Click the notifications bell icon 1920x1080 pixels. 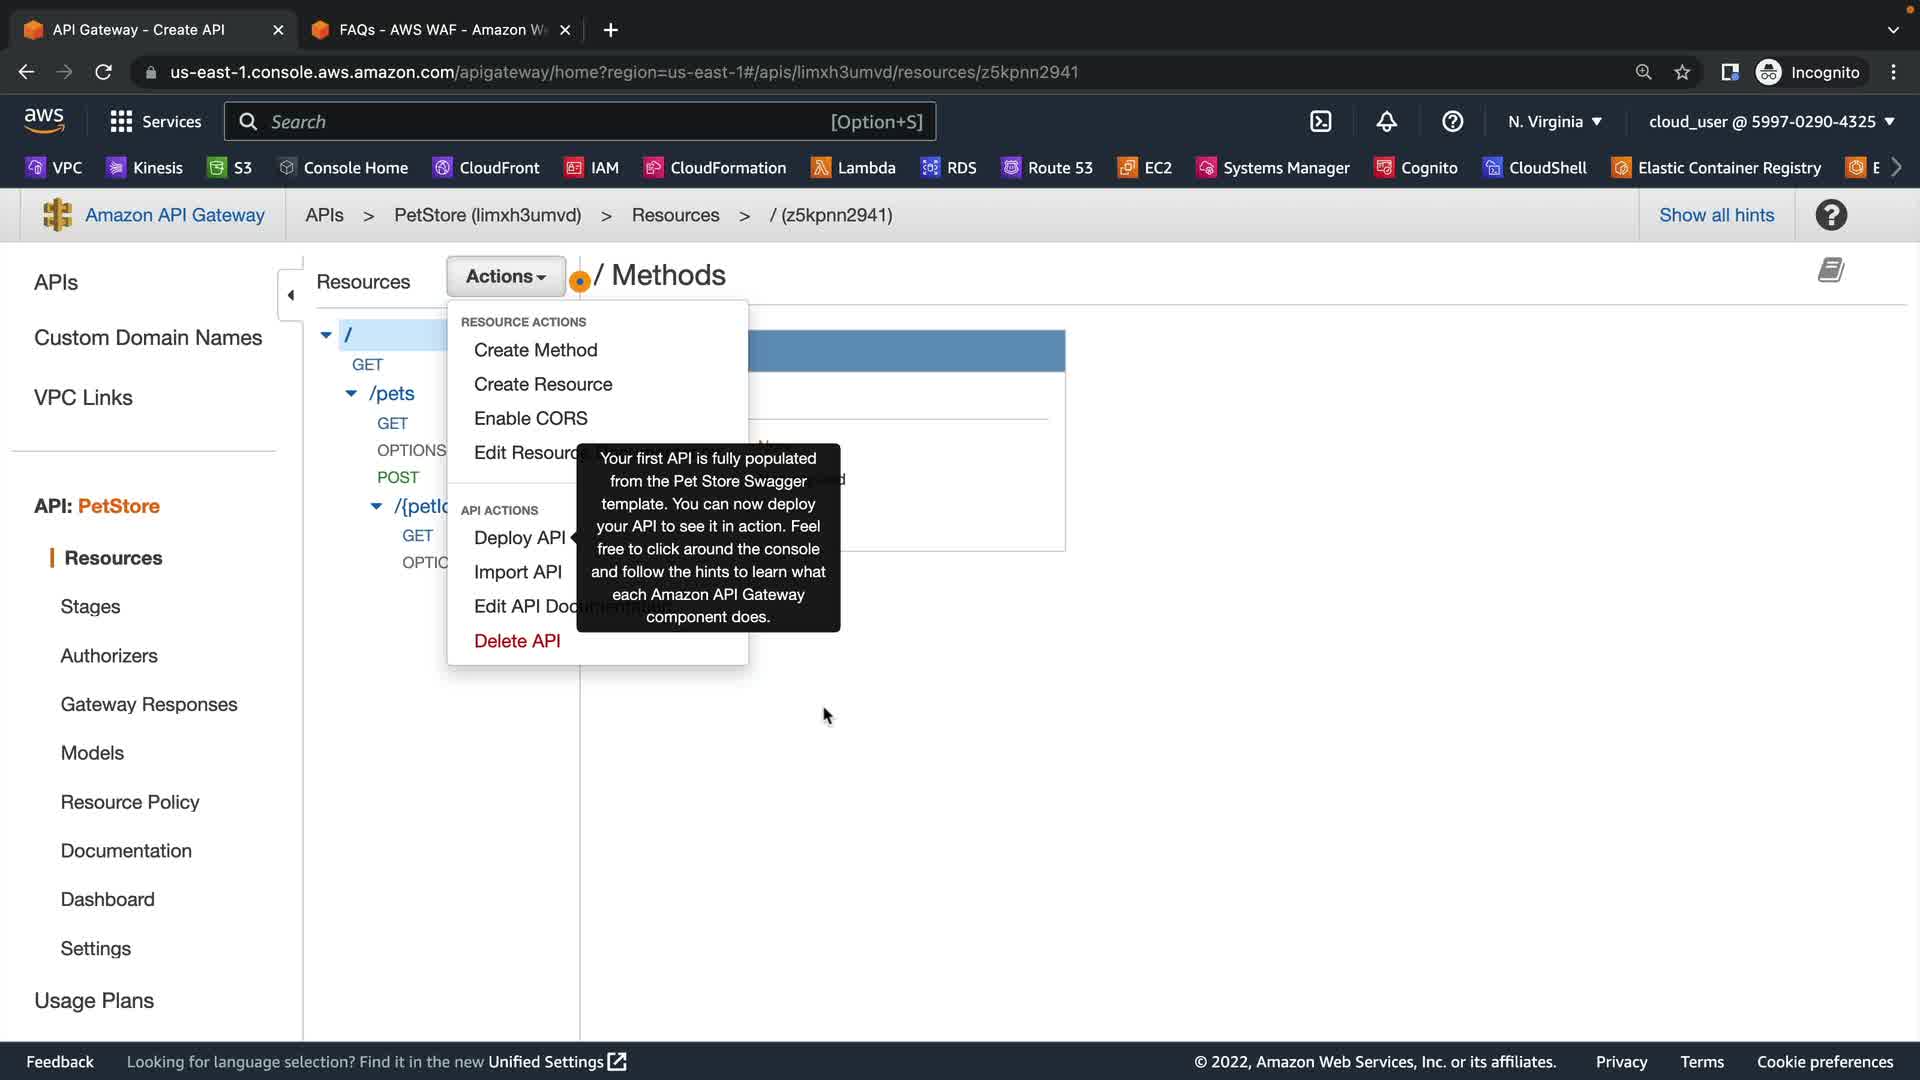pos(1386,122)
